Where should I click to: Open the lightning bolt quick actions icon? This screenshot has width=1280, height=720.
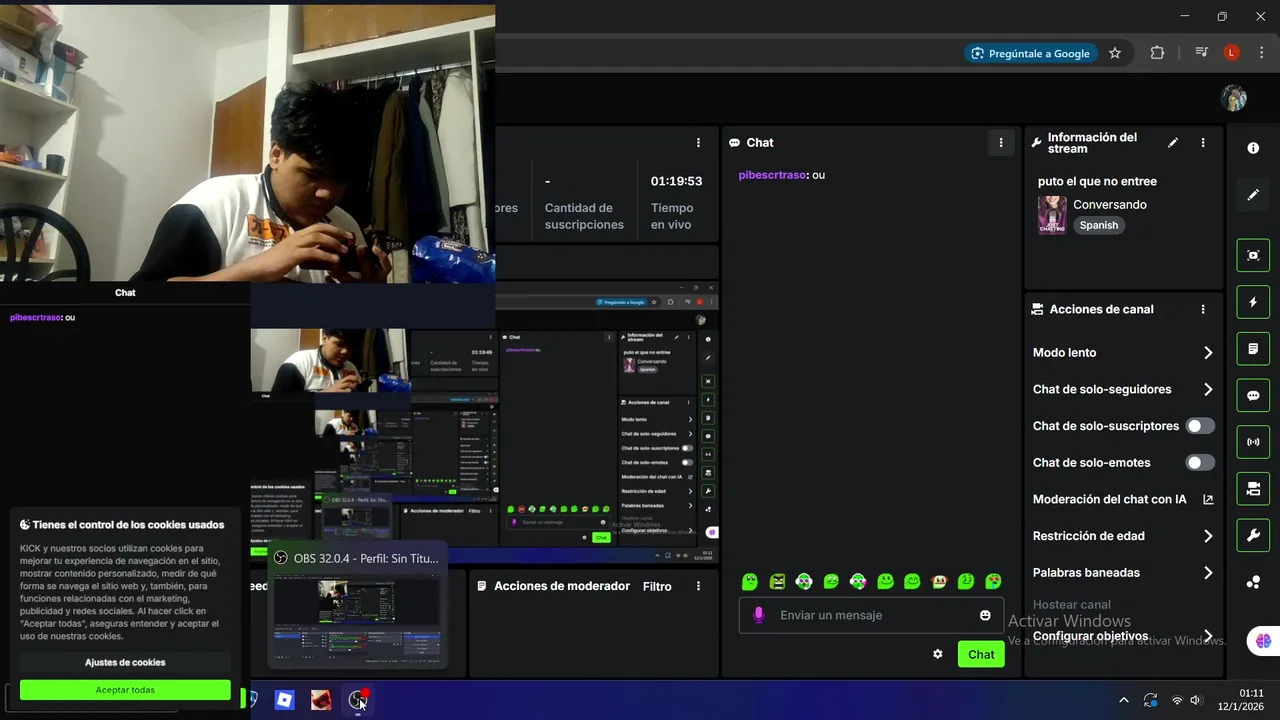(x=1253, y=302)
